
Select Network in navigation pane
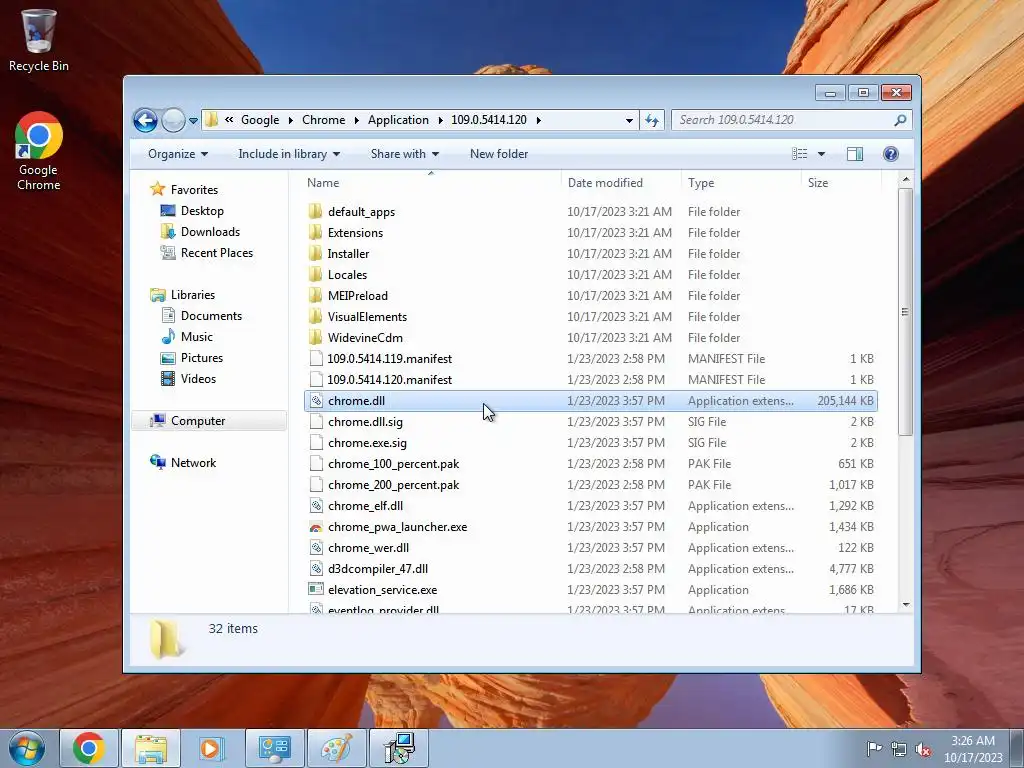tap(193, 463)
